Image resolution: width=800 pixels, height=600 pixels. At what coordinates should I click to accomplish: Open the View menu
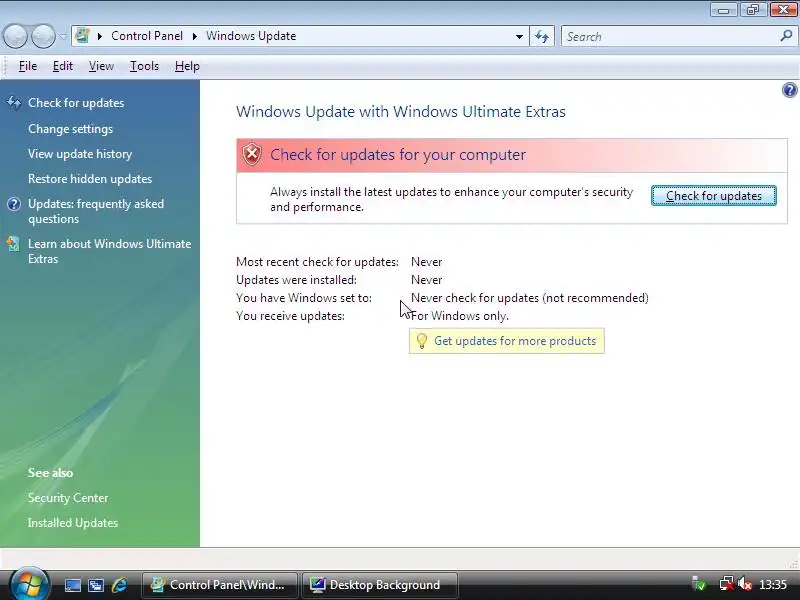[101, 66]
